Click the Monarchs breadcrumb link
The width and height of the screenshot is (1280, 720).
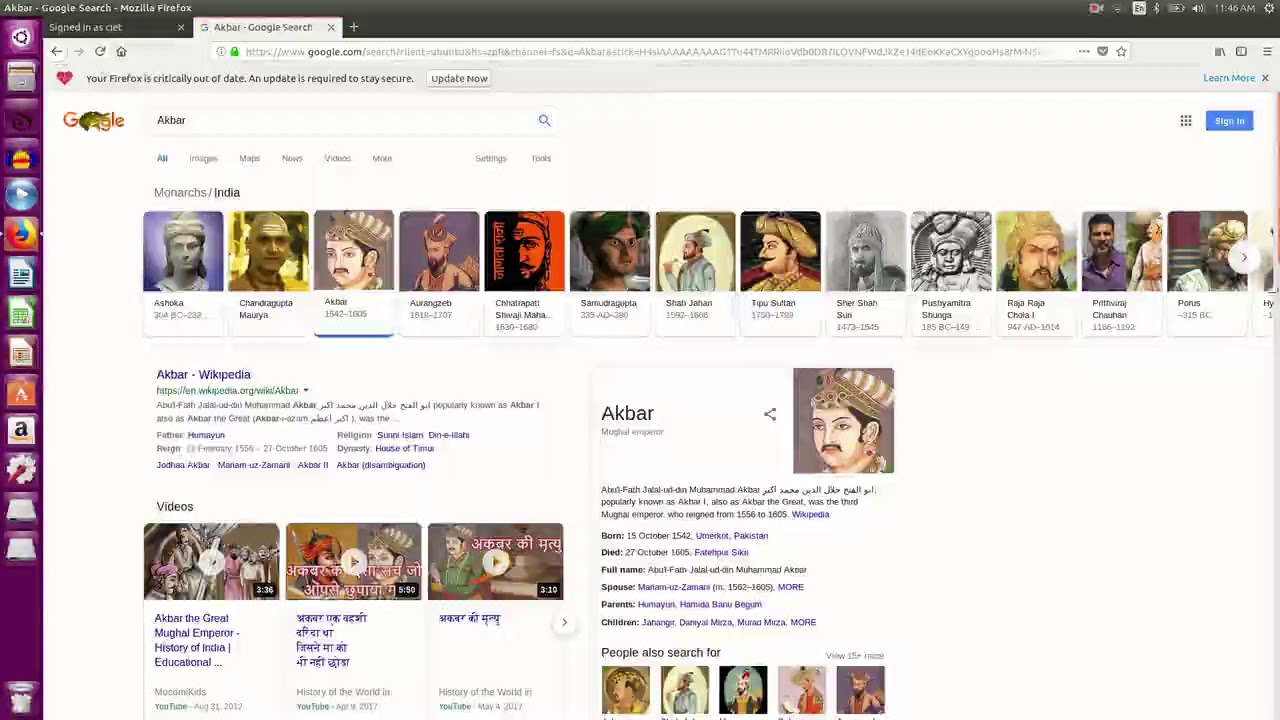(x=180, y=192)
